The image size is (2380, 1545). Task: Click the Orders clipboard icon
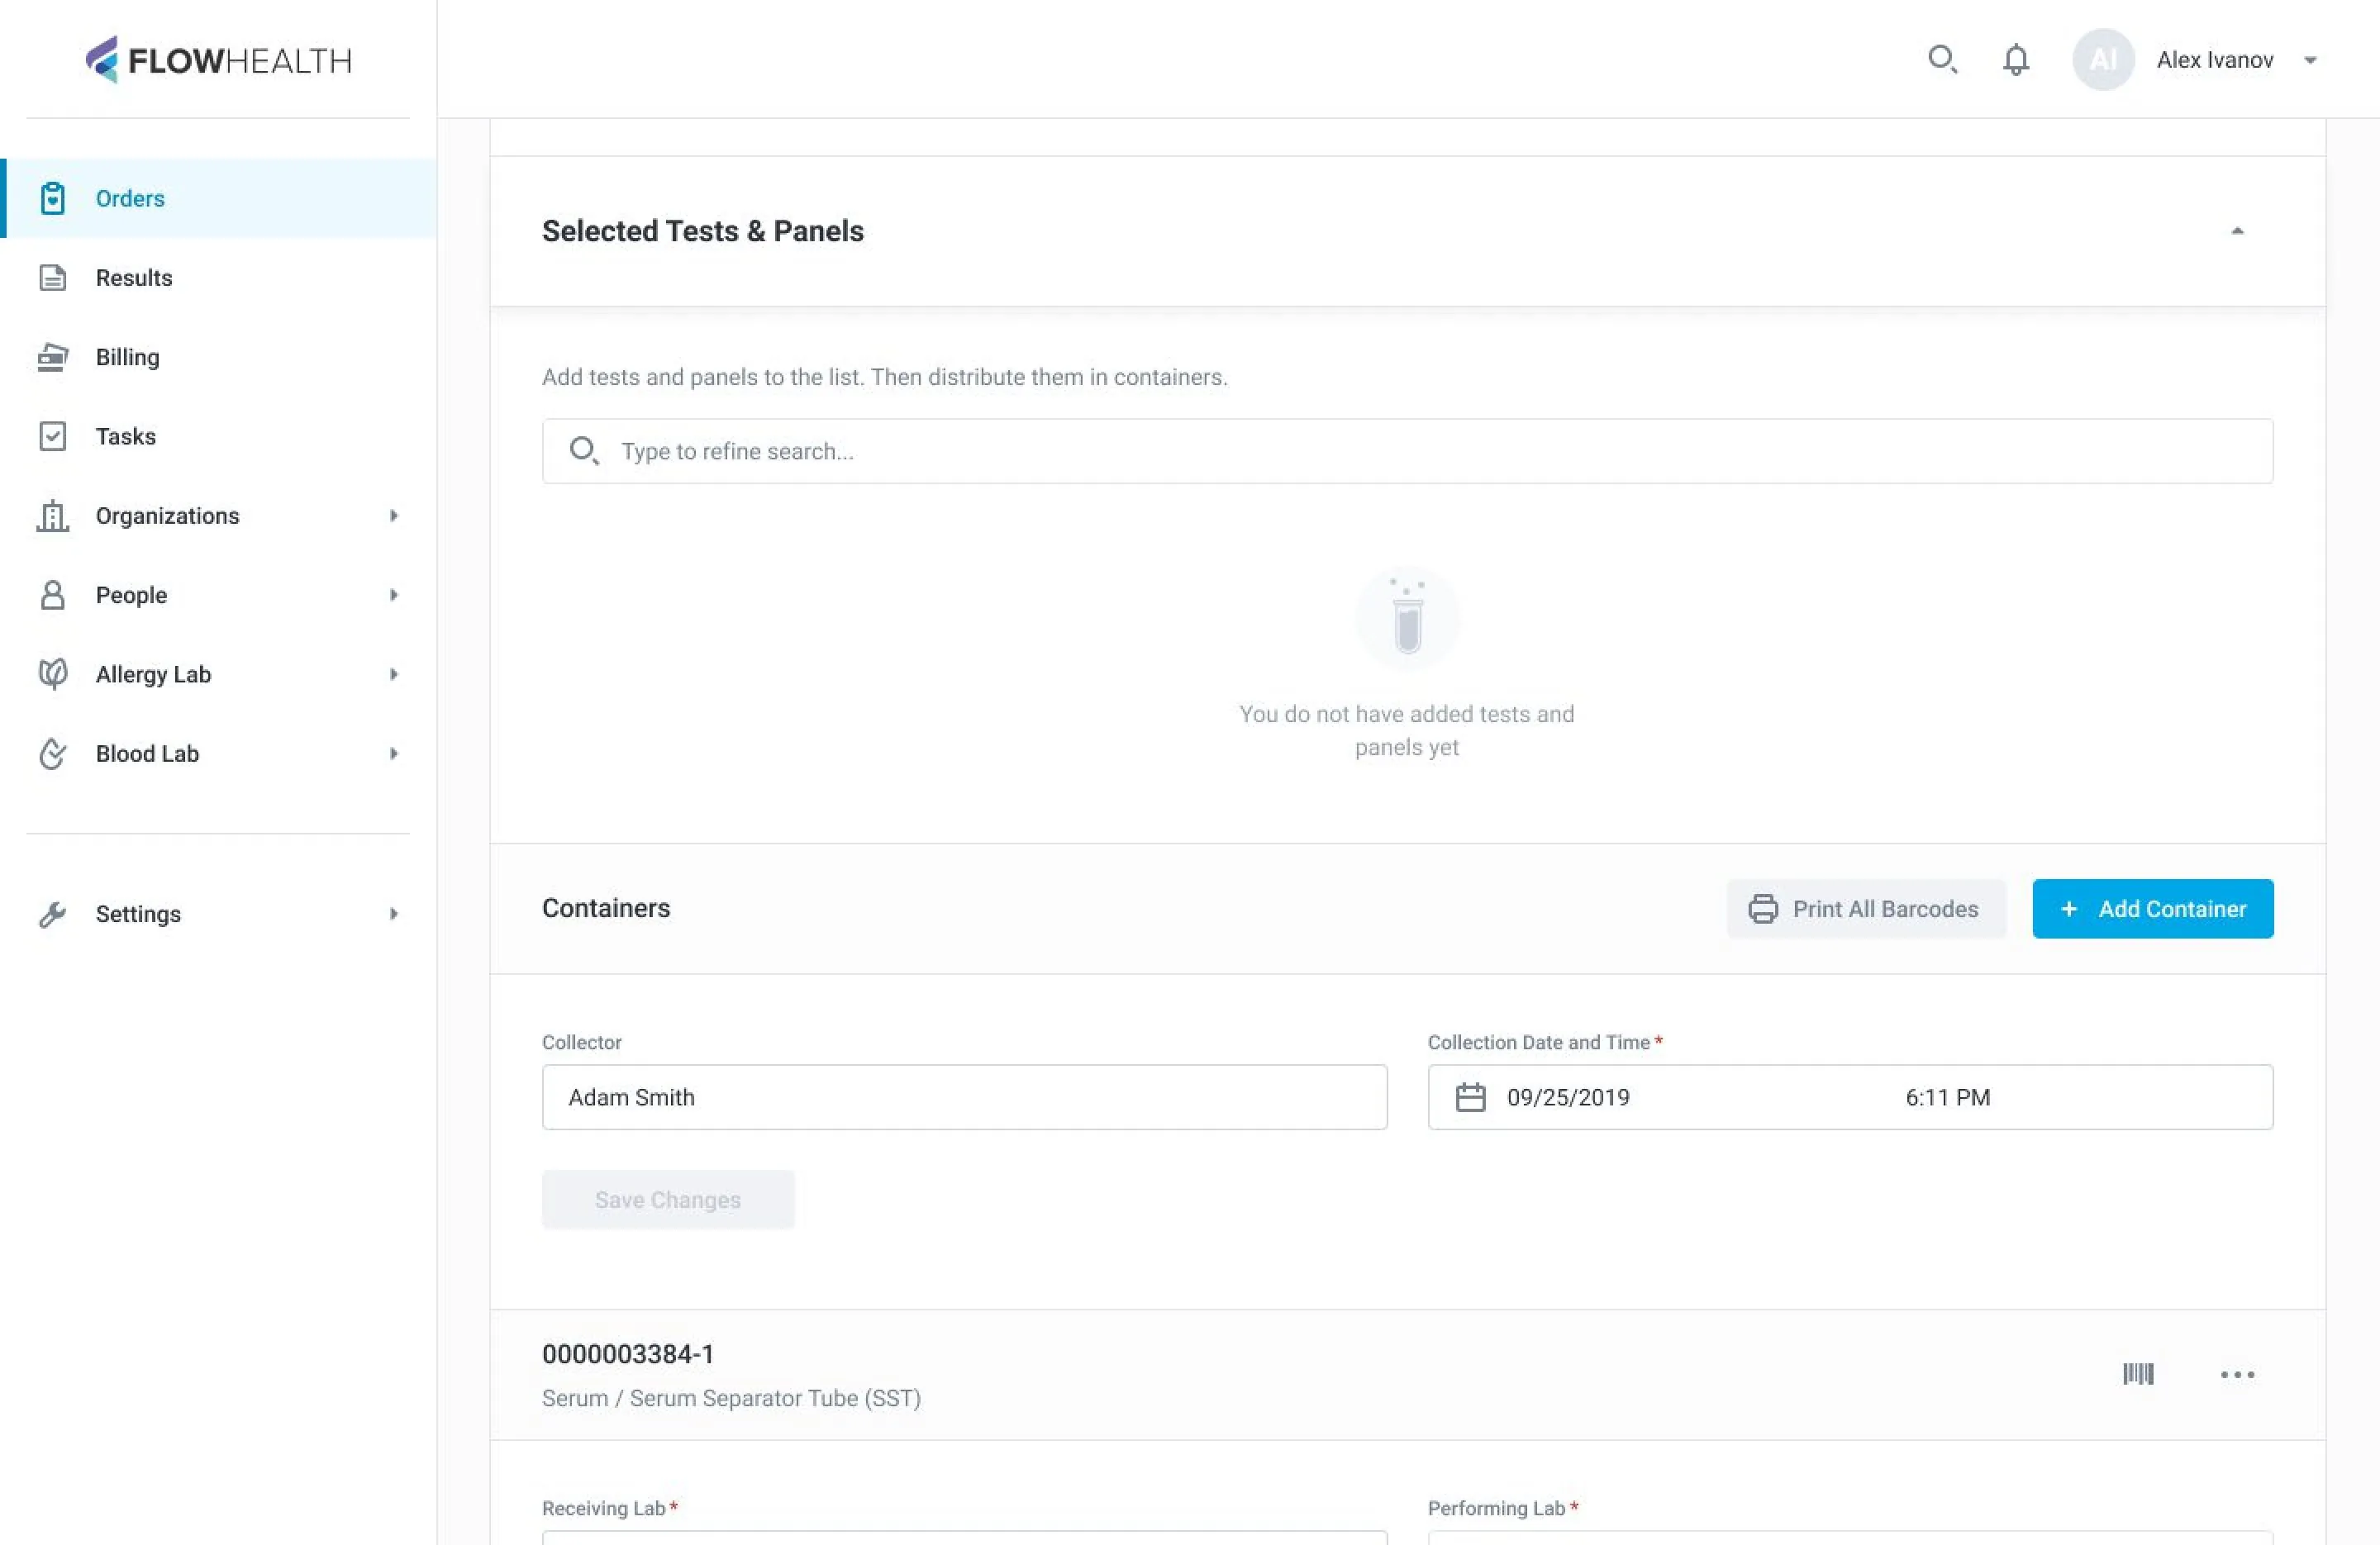point(53,198)
